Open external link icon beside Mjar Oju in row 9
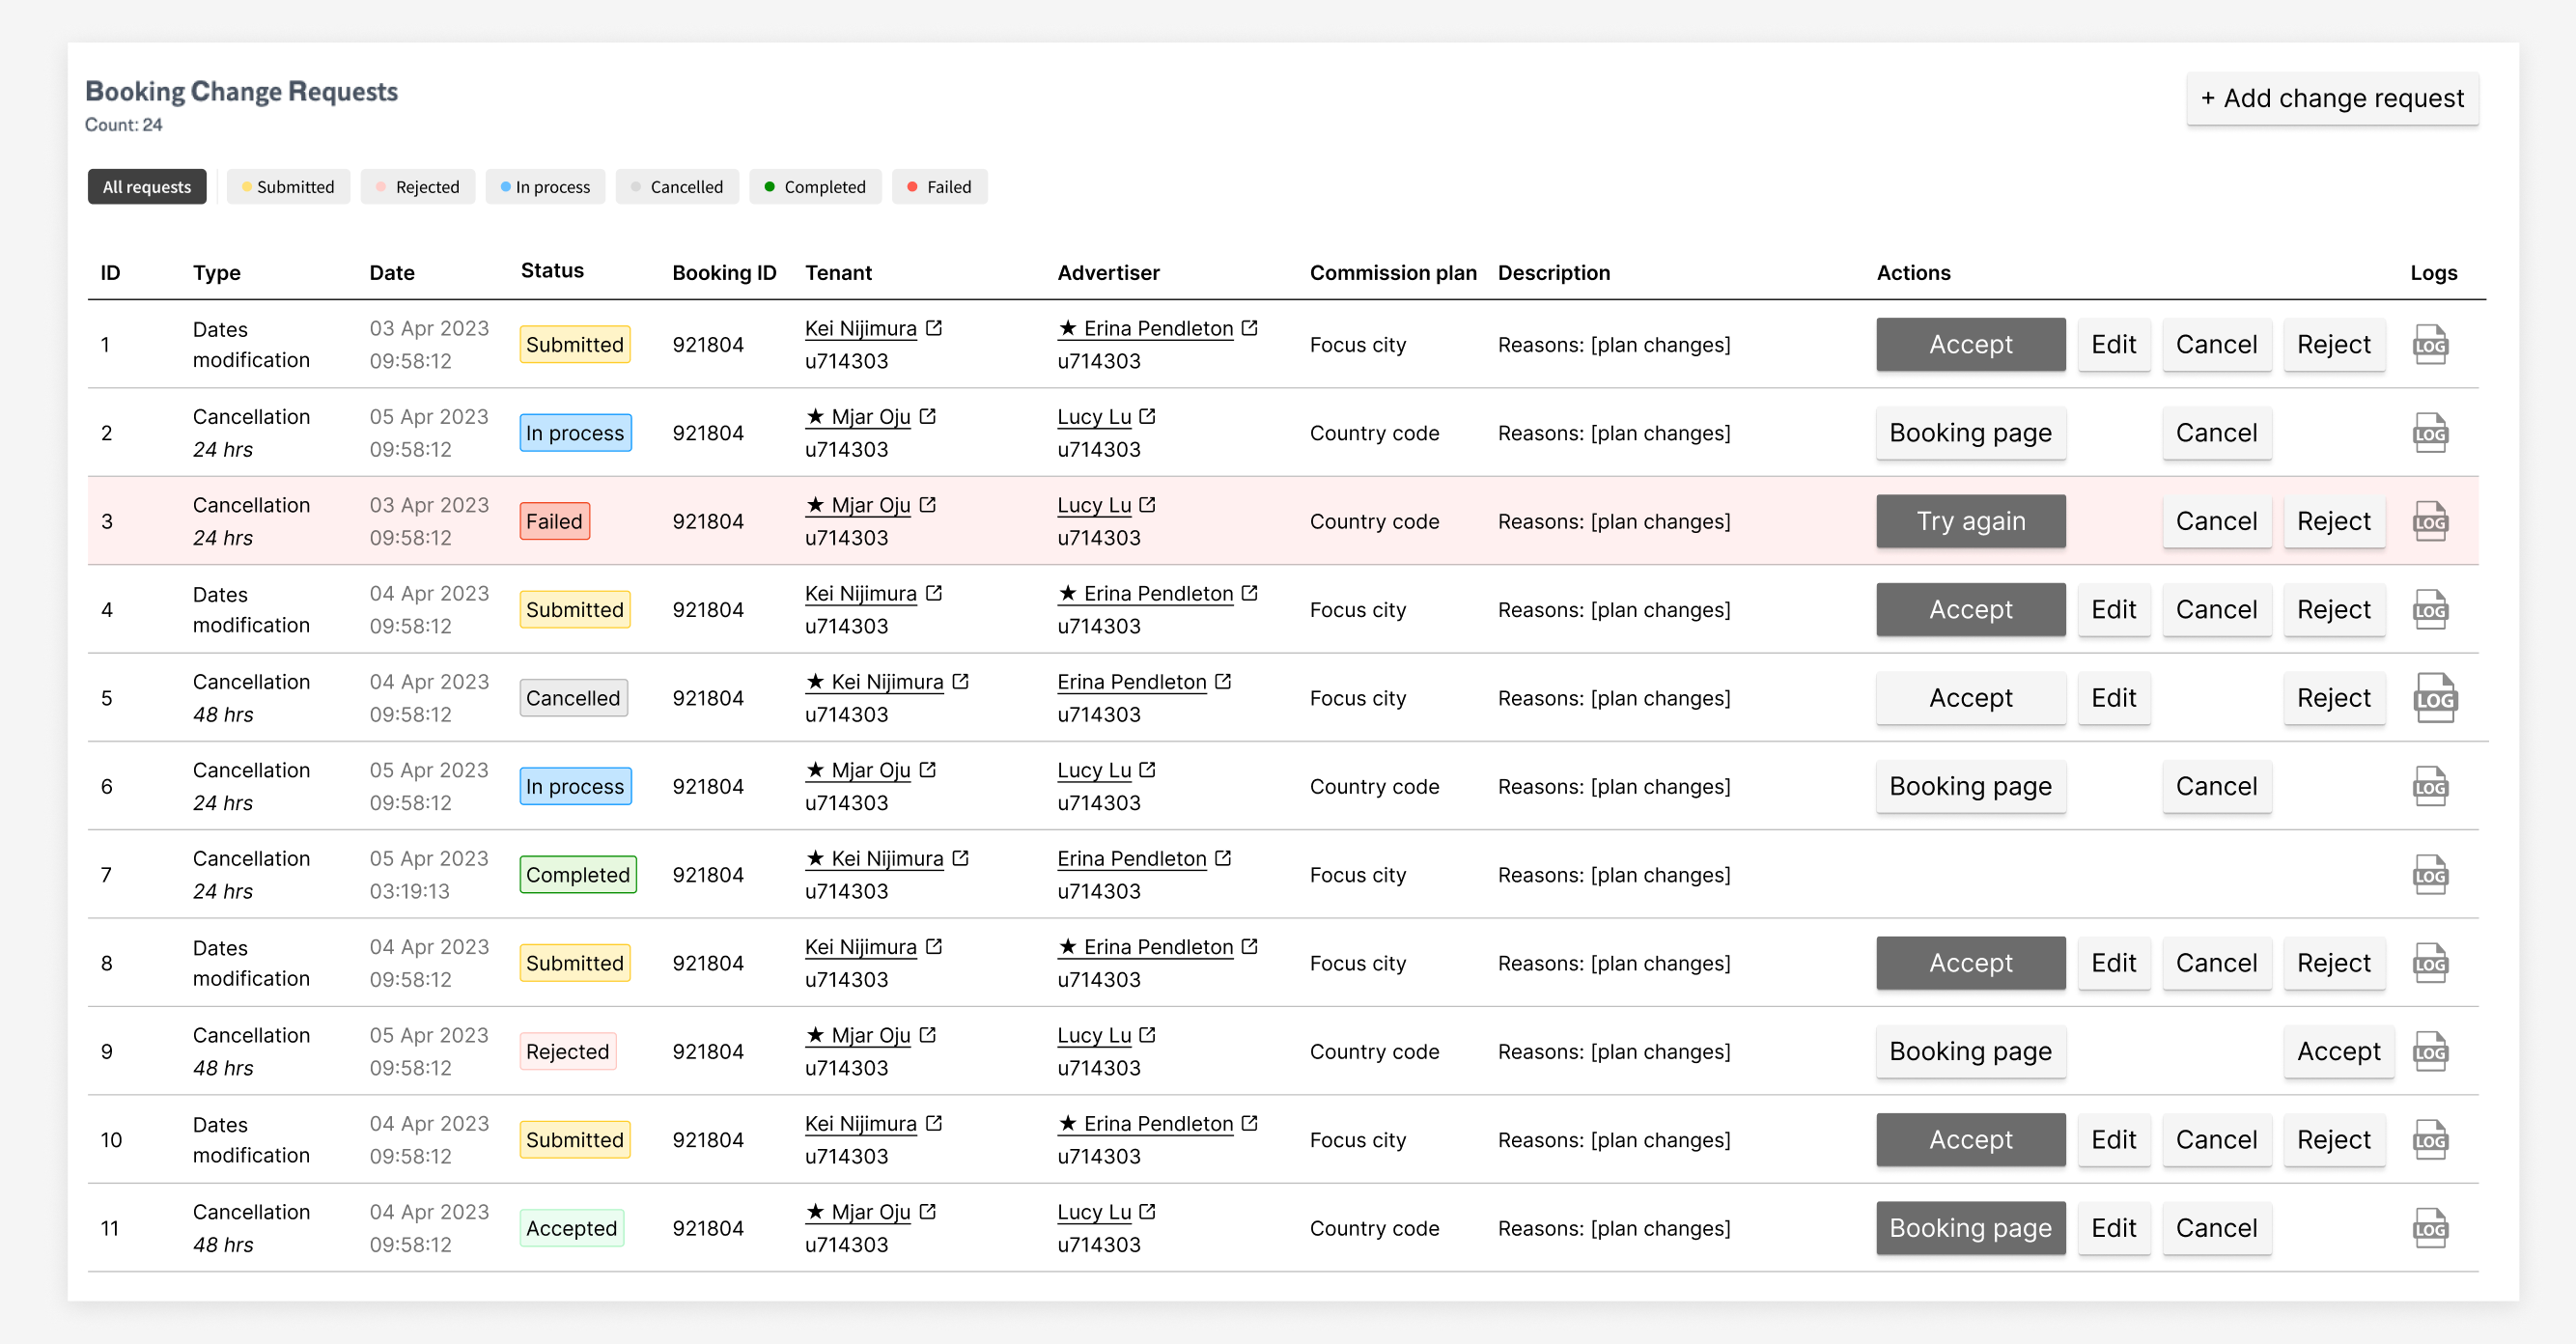2576x1344 pixels. pyautogui.click(x=928, y=1035)
